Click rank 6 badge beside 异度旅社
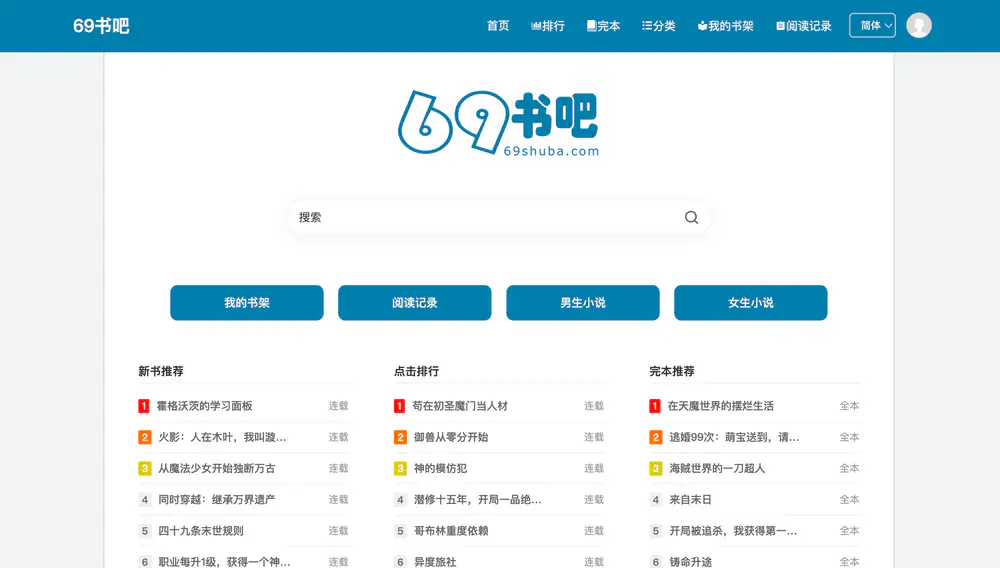This screenshot has height=568, width=1000. click(400, 562)
